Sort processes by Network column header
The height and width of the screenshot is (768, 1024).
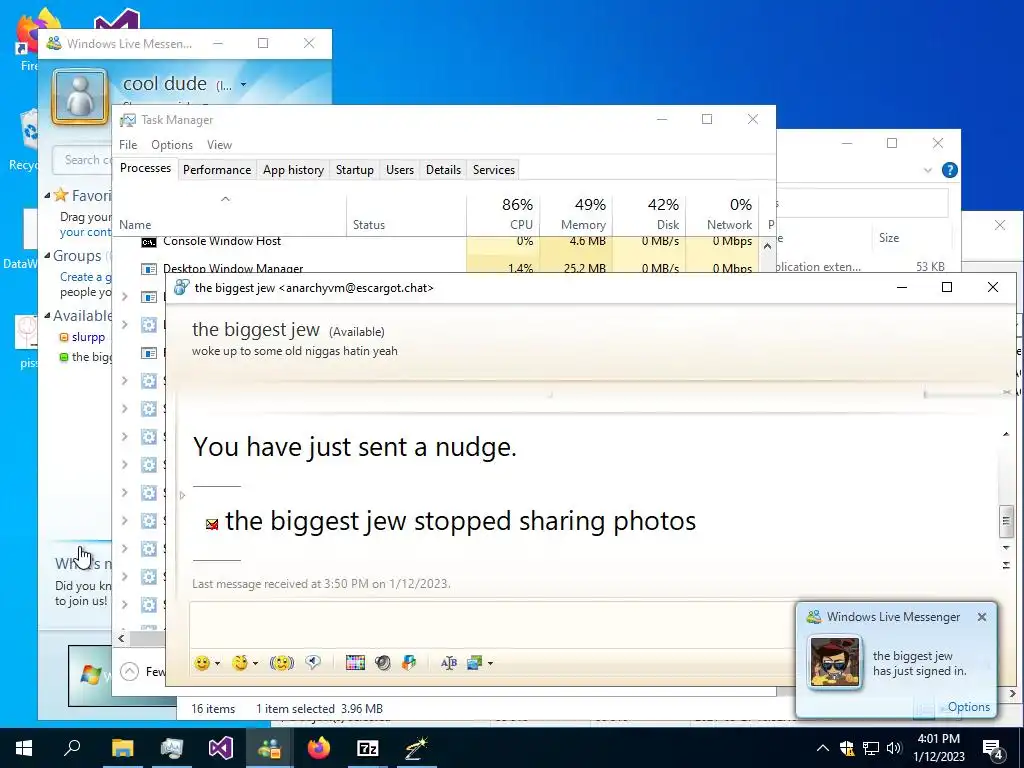722,214
